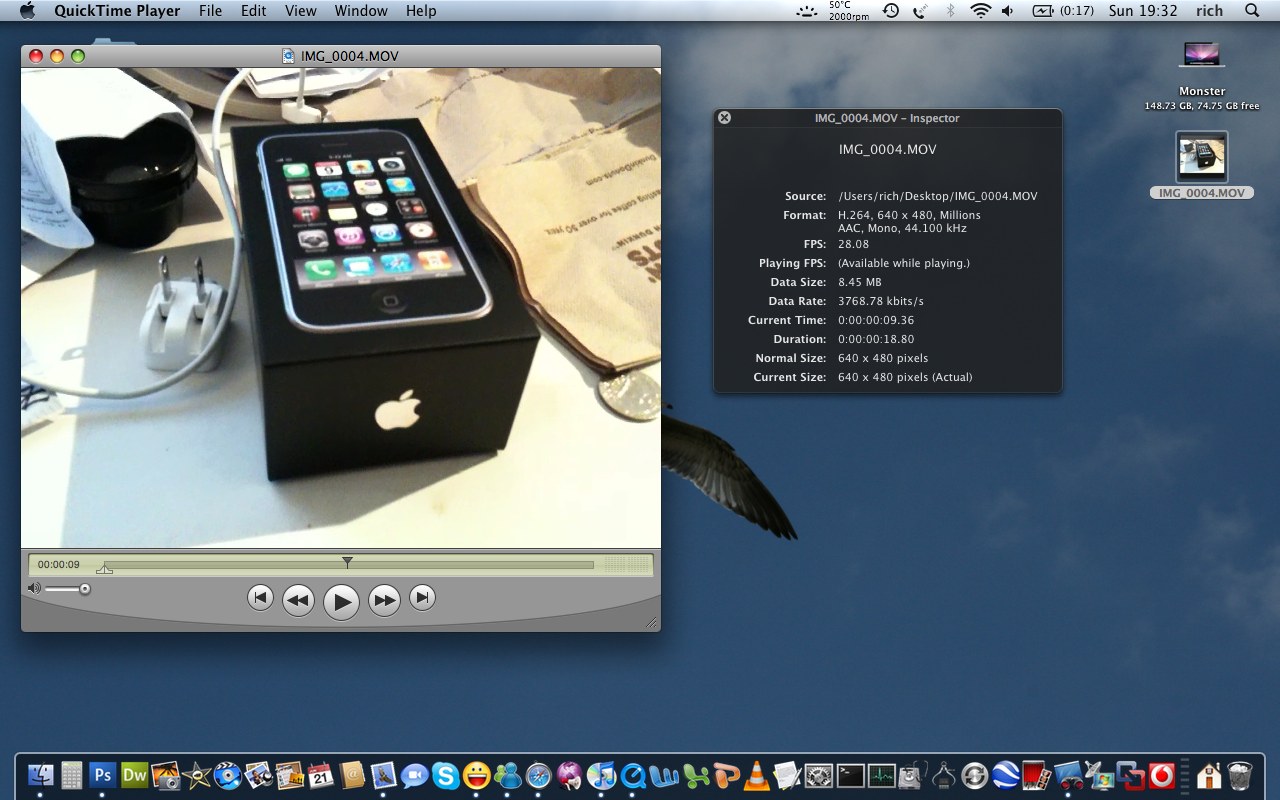This screenshot has height=800, width=1280.
Task: Open Spotlight search magnifier
Action: click(x=1252, y=11)
